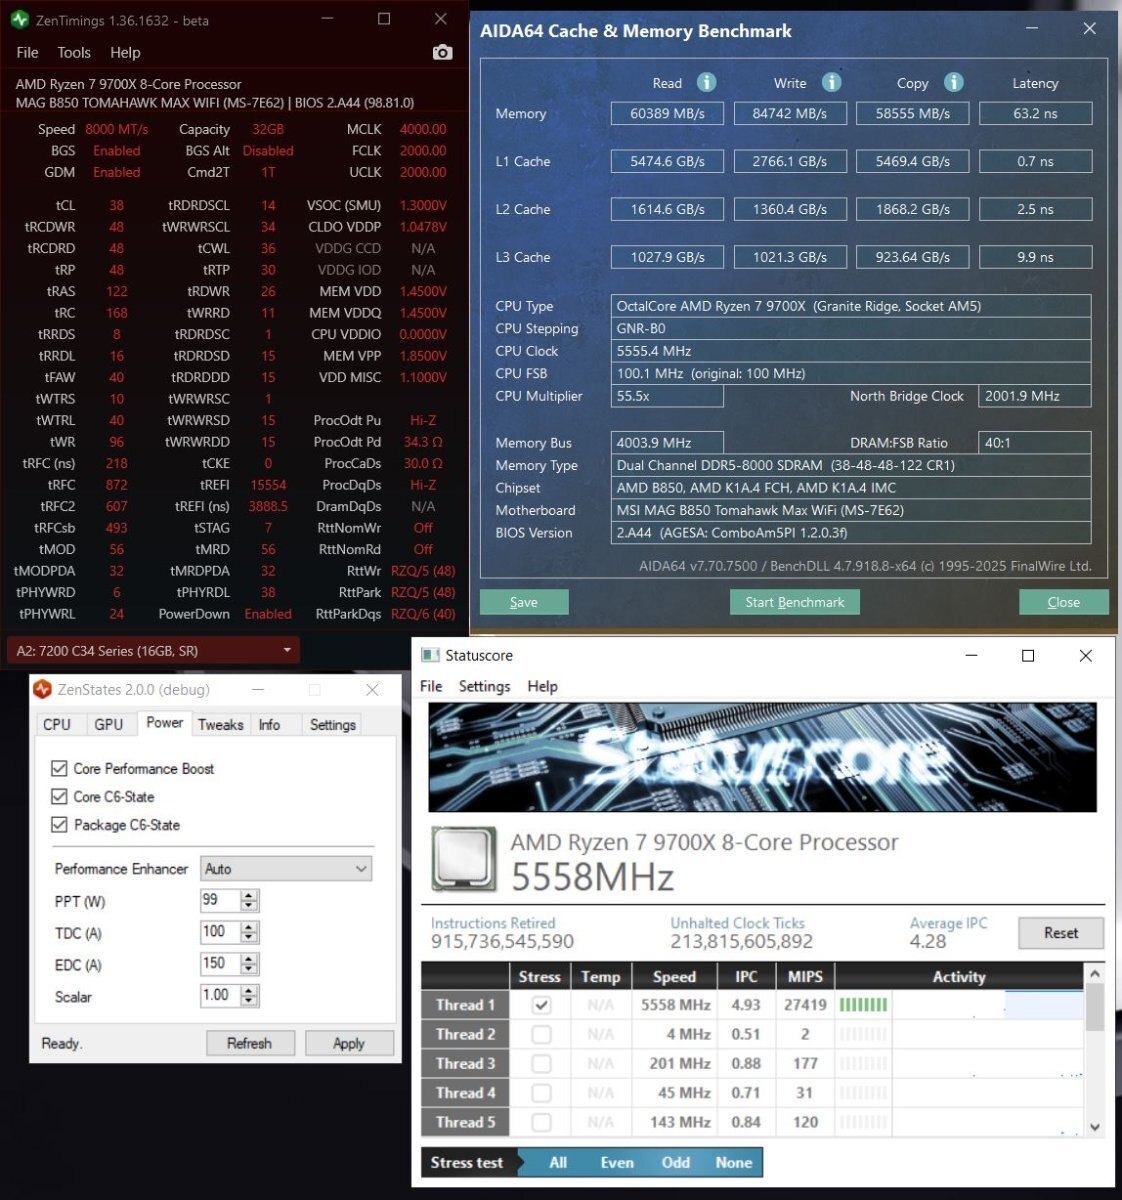Switch to the Settings tab in ZenStates
This screenshot has height=1200, width=1122.
pyautogui.click(x=333, y=724)
